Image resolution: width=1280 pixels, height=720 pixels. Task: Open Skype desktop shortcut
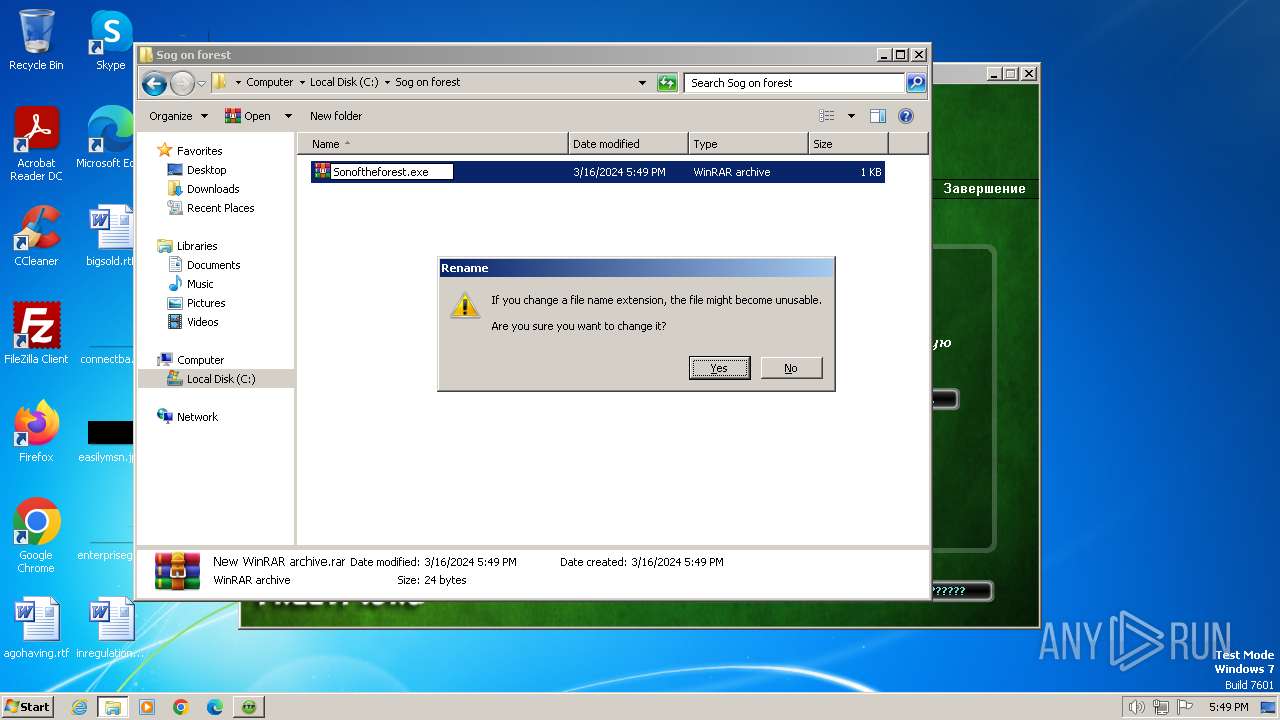pyautogui.click(x=110, y=40)
